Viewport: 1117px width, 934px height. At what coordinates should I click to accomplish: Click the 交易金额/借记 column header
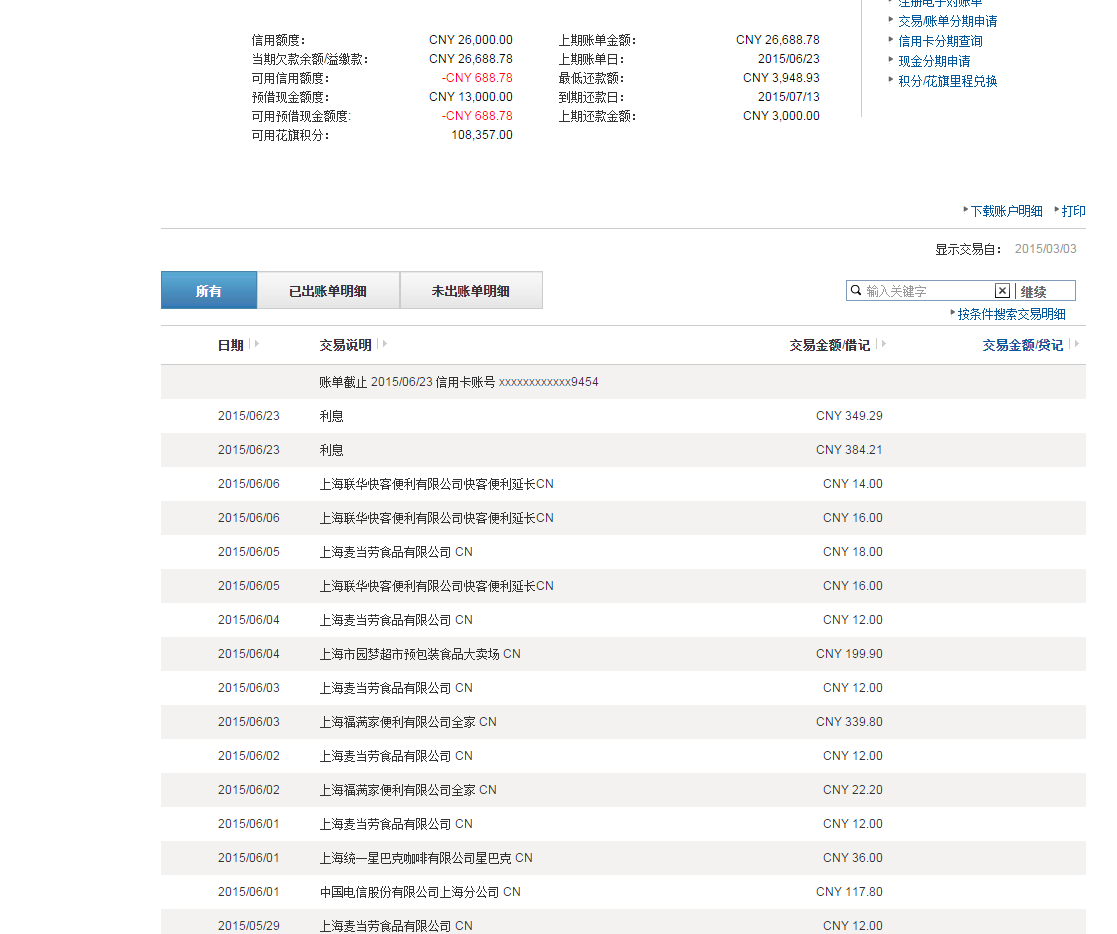pyautogui.click(x=829, y=345)
